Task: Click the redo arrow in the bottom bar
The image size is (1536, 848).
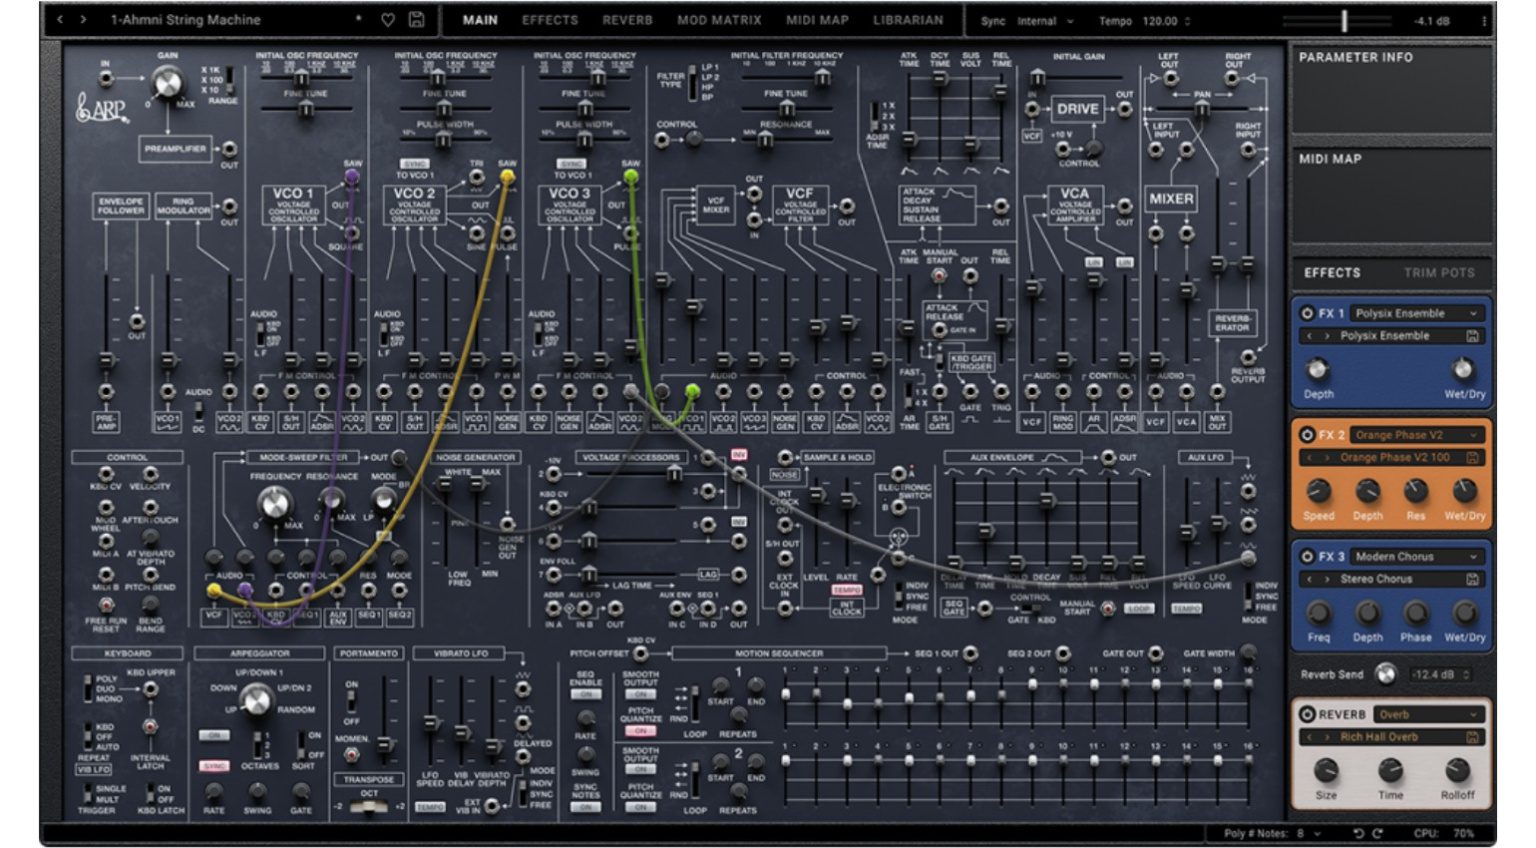Action: 1377,833
